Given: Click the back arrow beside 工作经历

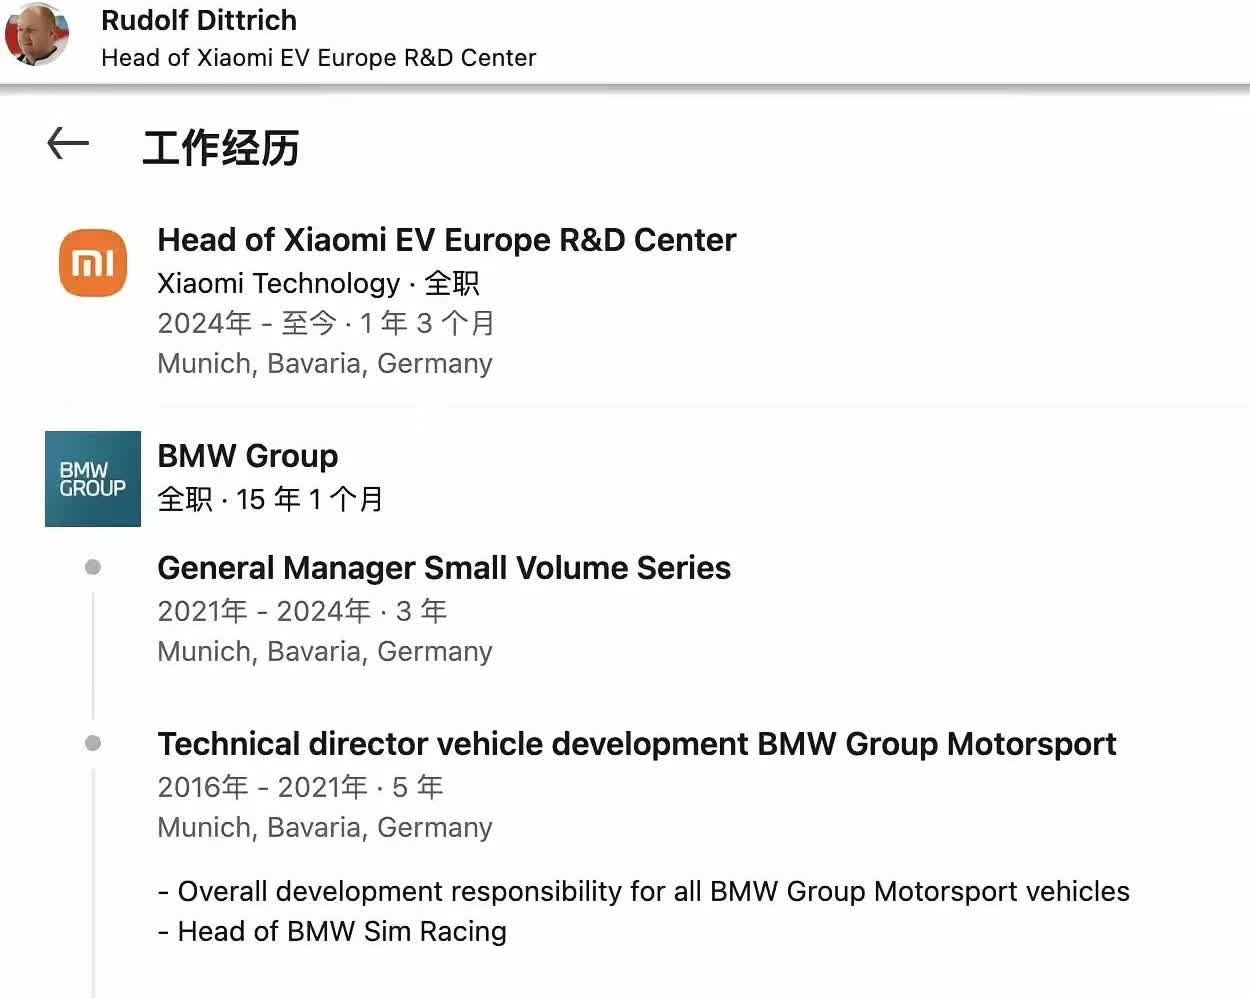Looking at the screenshot, I should click(x=68, y=144).
